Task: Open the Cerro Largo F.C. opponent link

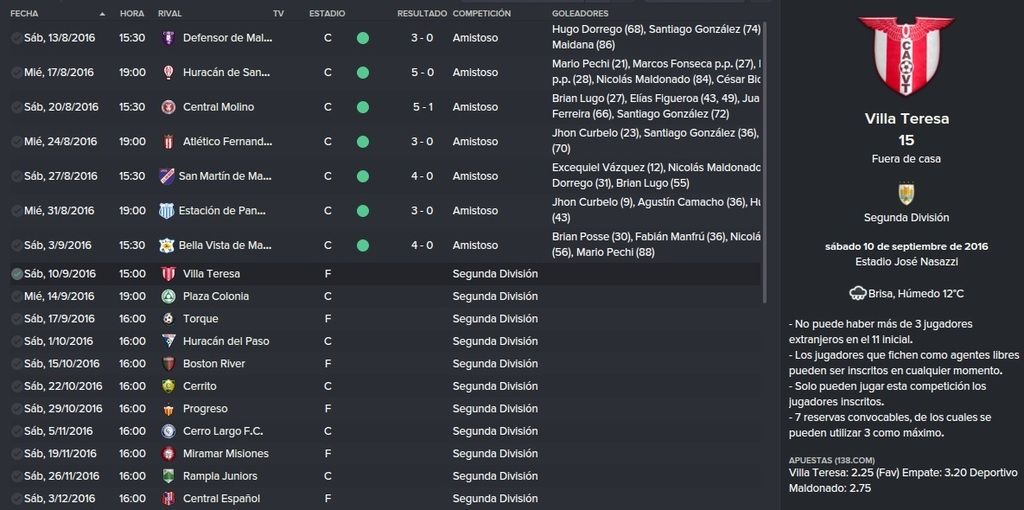Action: (222, 431)
